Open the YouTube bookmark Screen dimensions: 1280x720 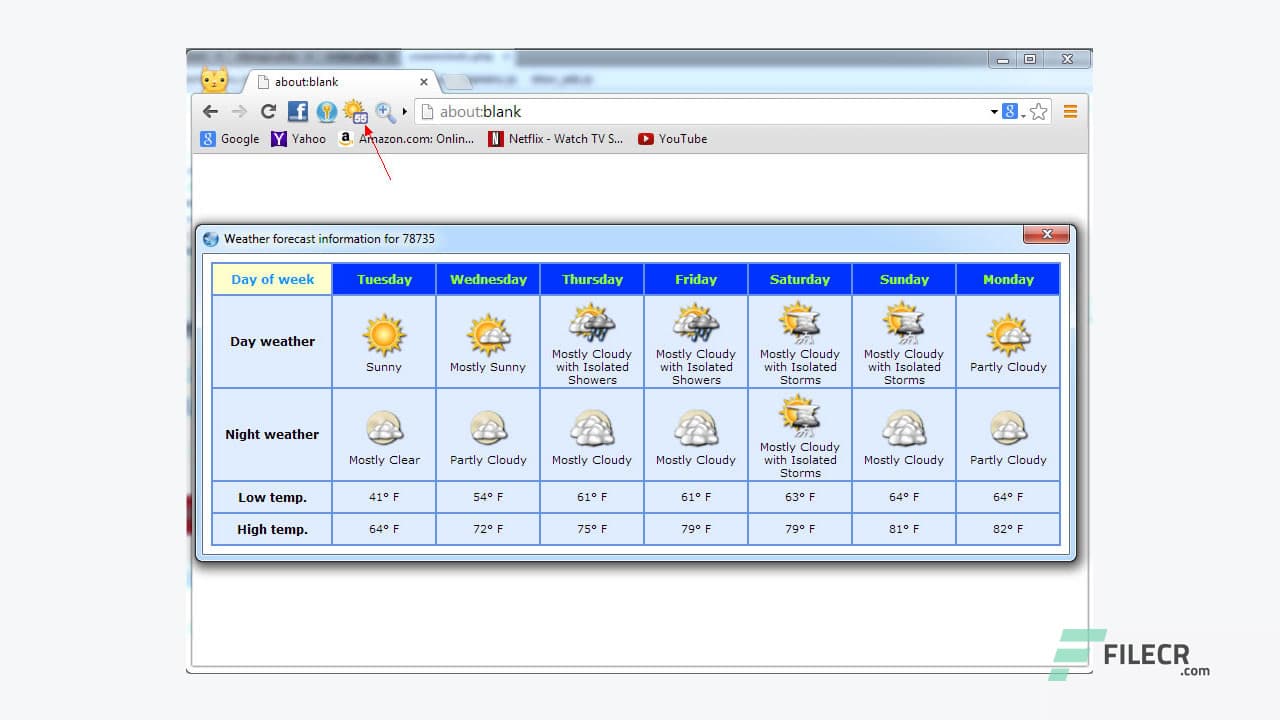[x=672, y=139]
